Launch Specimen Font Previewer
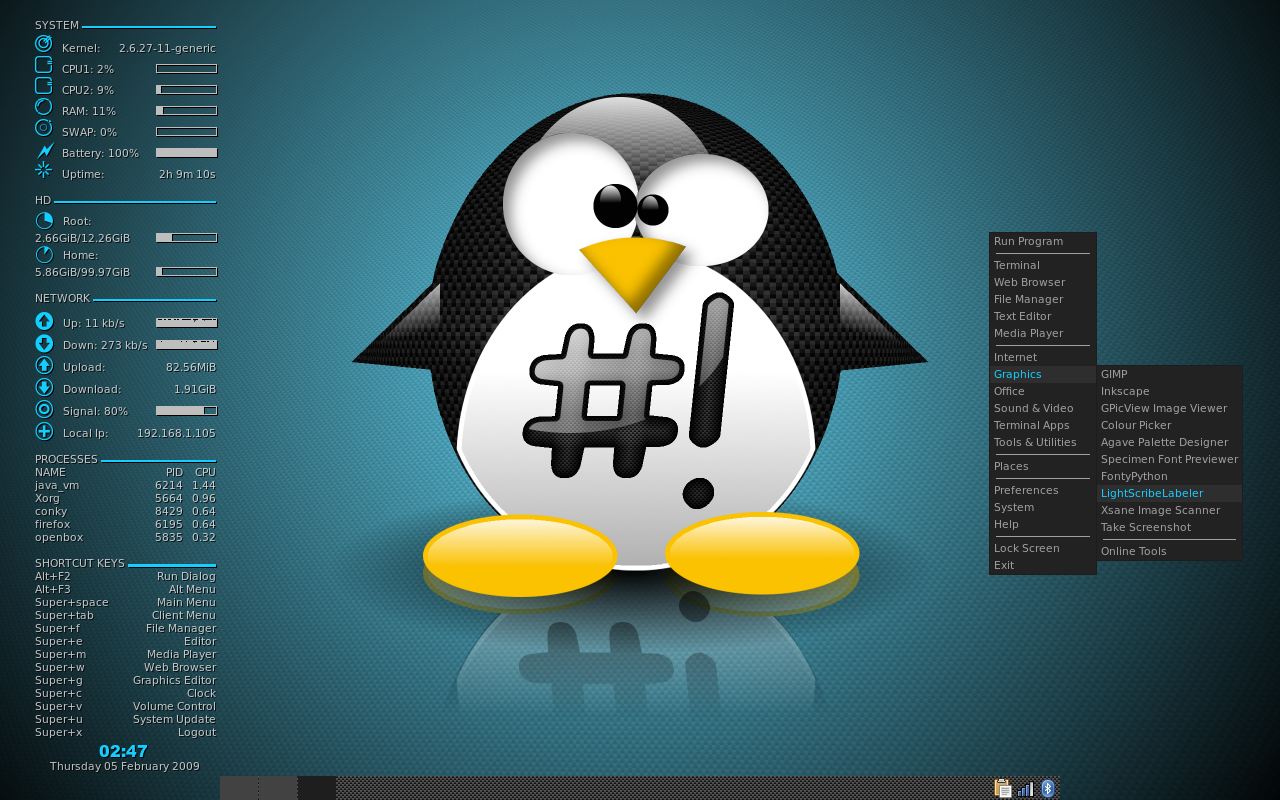The height and width of the screenshot is (800, 1280). (x=1170, y=459)
